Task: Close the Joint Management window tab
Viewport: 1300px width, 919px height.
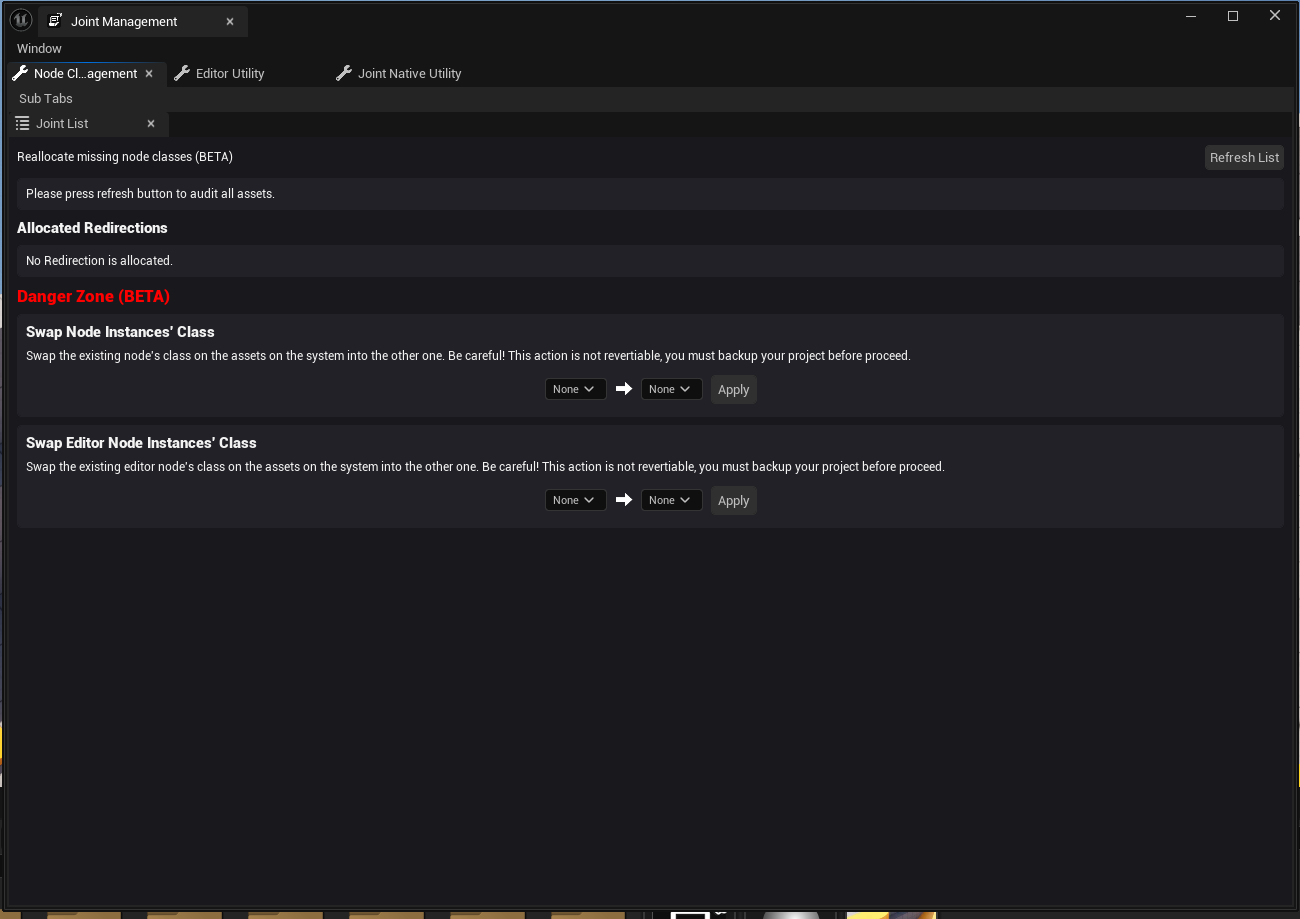Action: tap(230, 22)
